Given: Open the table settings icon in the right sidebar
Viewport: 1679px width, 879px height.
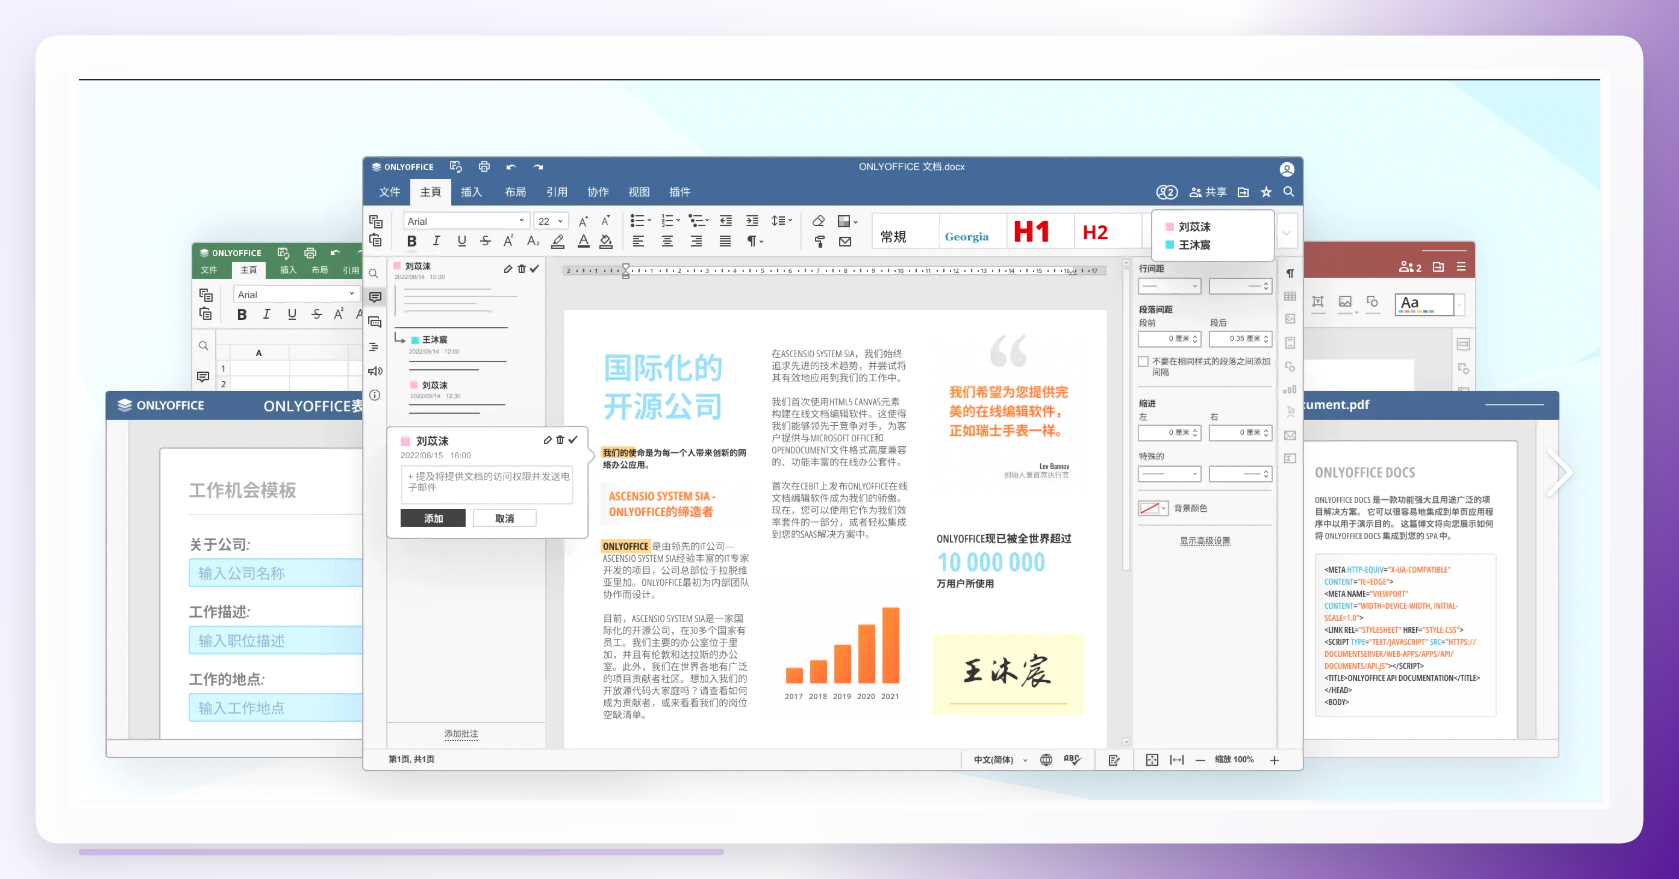Looking at the screenshot, I should pyautogui.click(x=1290, y=297).
